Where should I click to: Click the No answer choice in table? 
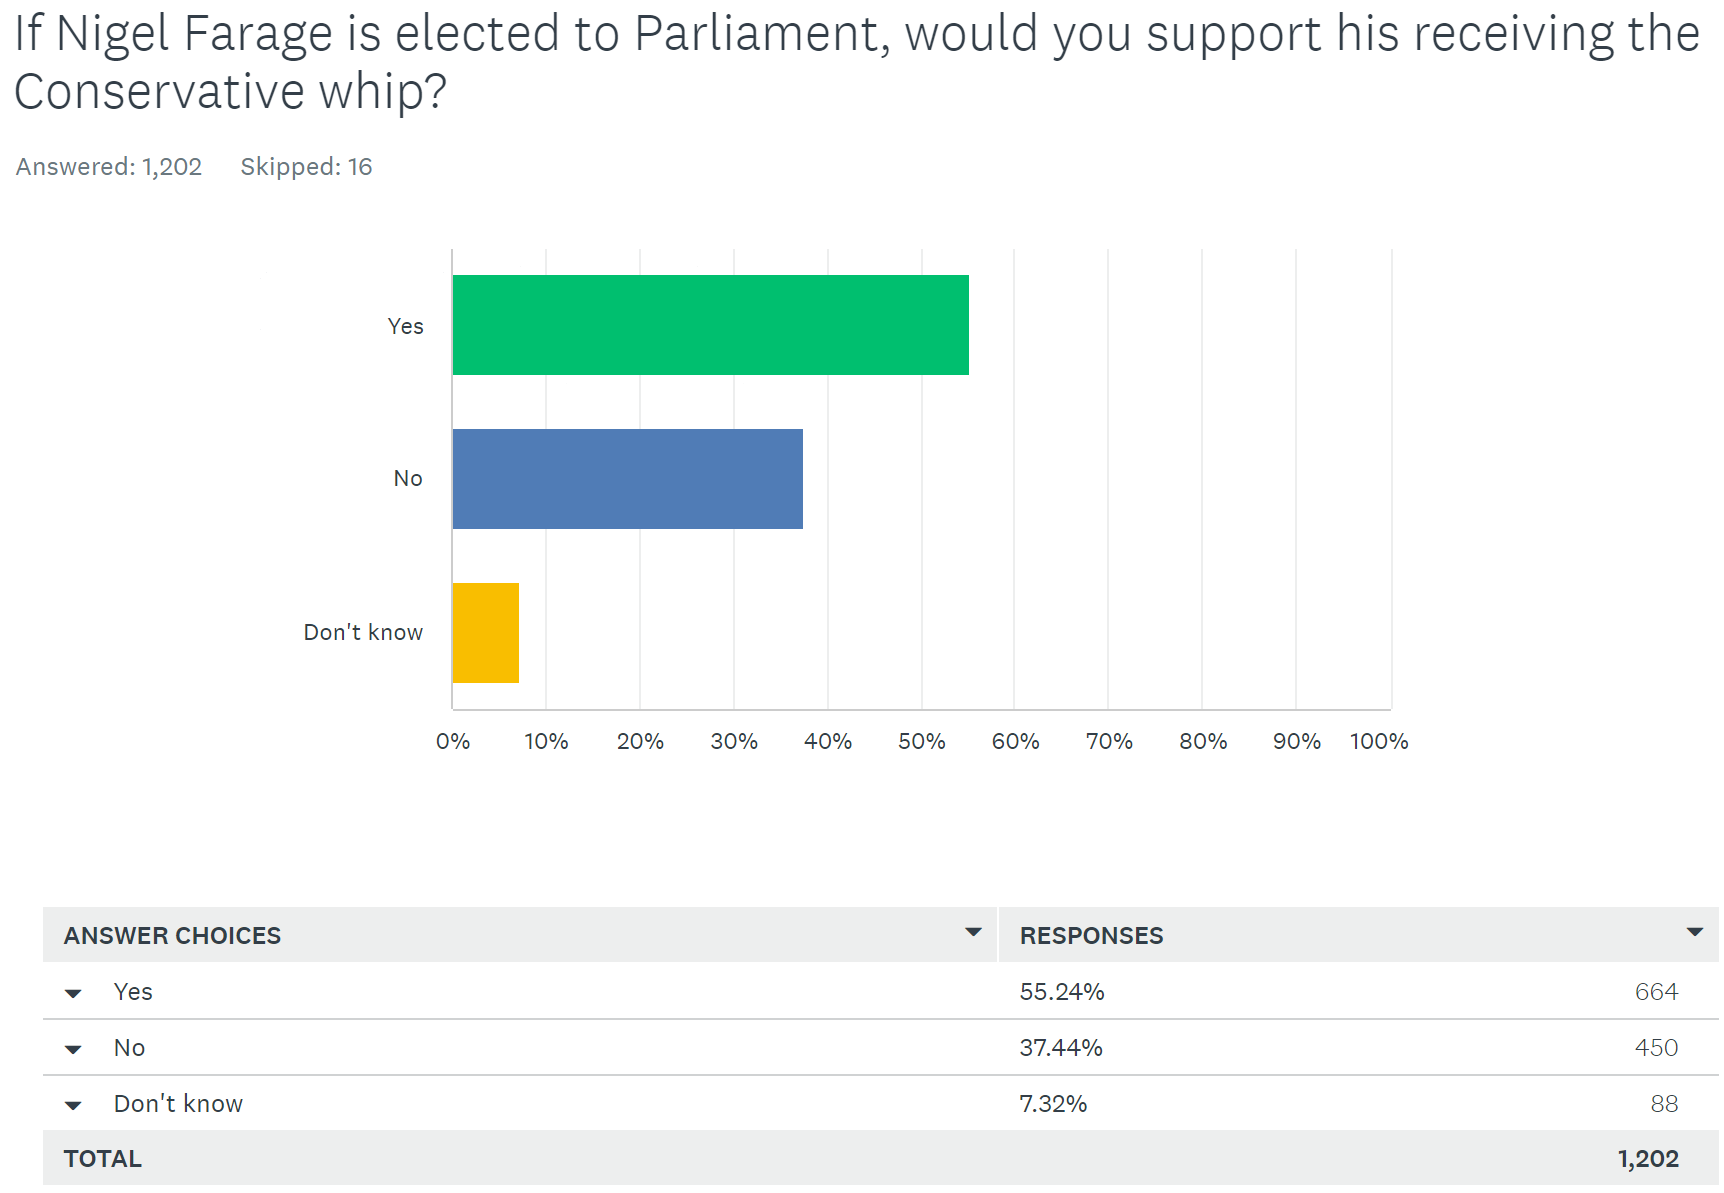(129, 1048)
